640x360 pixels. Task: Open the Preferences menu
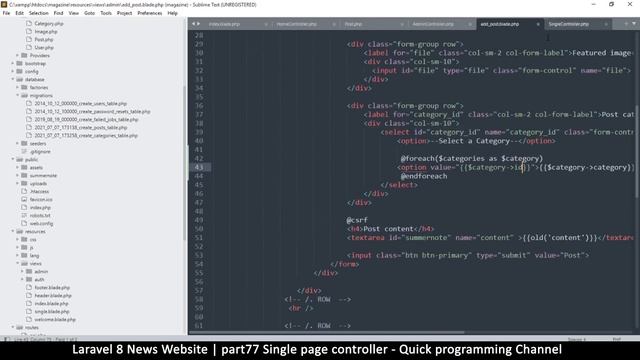tap(149, 13)
